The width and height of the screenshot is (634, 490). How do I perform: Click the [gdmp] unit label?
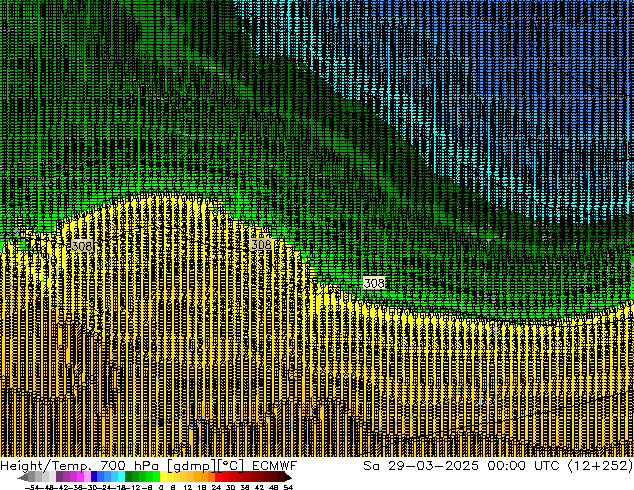191,466
